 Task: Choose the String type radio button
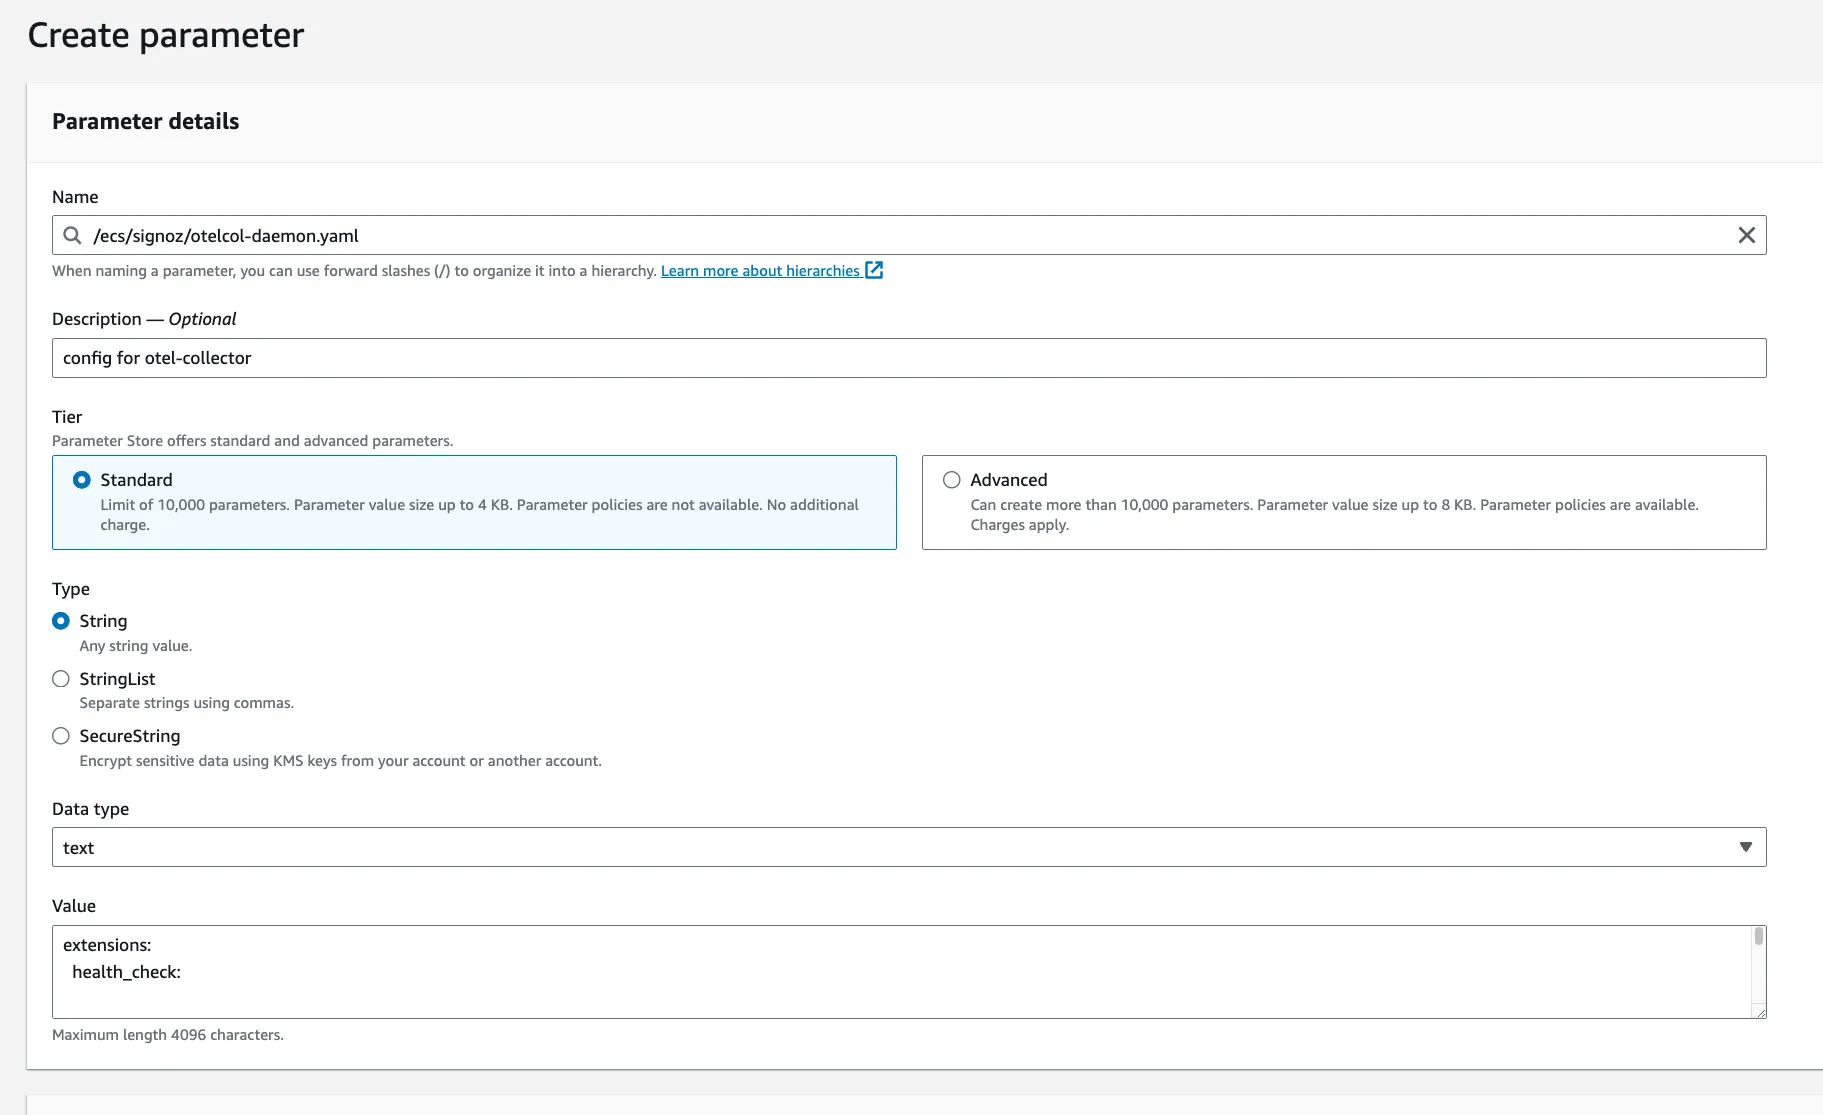click(x=61, y=621)
